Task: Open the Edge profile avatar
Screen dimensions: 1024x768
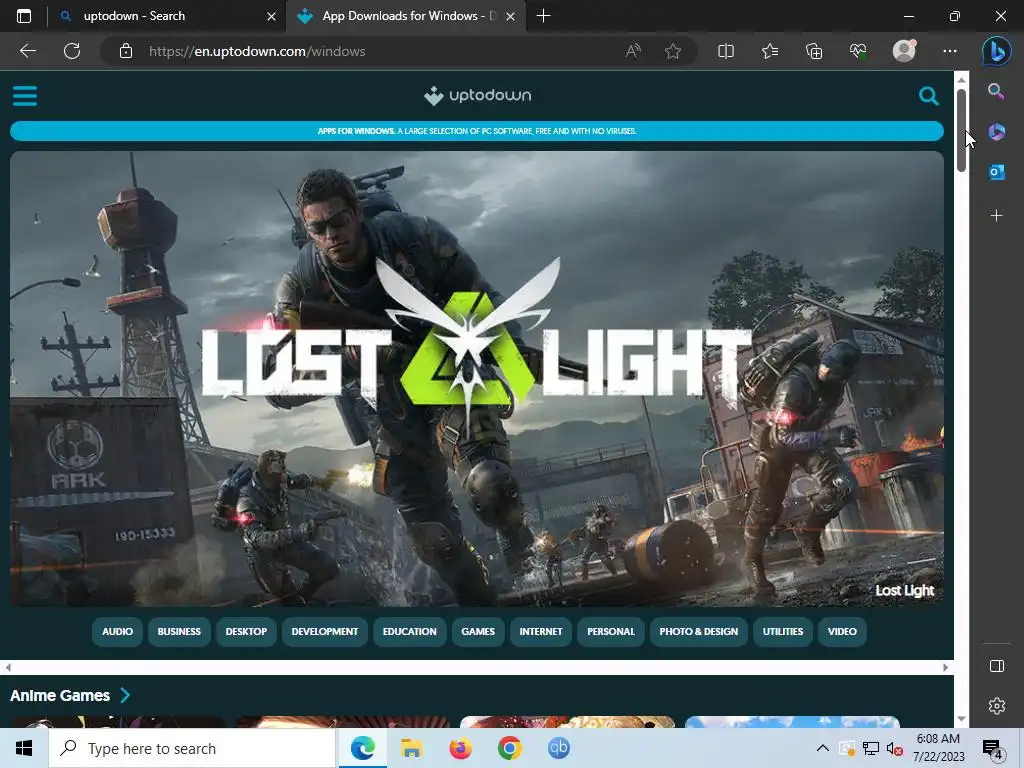Action: (x=904, y=51)
